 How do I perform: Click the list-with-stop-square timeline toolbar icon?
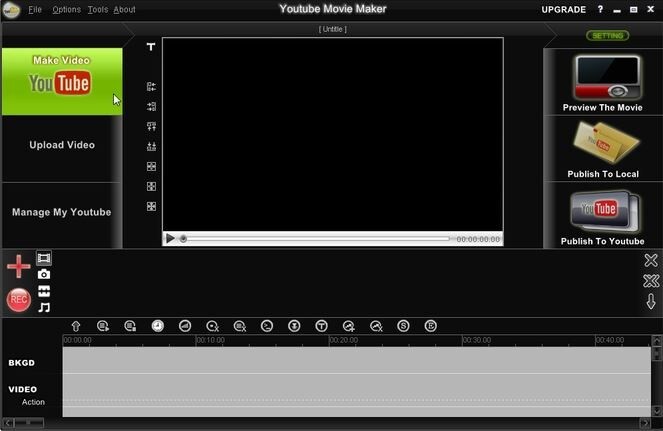click(x=130, y=326)
